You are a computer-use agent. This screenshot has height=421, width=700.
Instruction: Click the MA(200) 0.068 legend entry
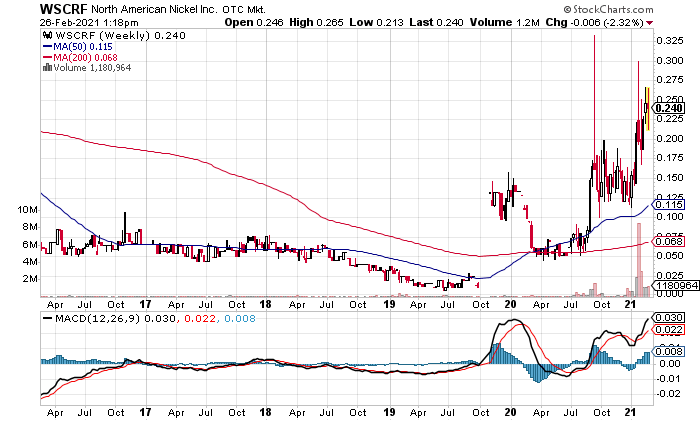[80, 58]
